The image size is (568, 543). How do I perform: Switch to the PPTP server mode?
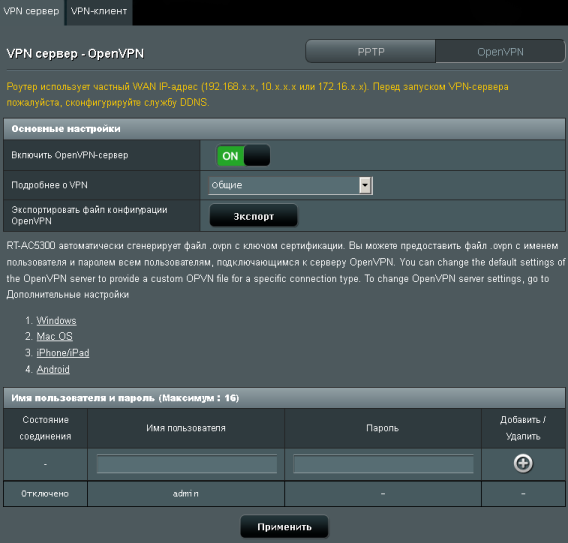371,51
